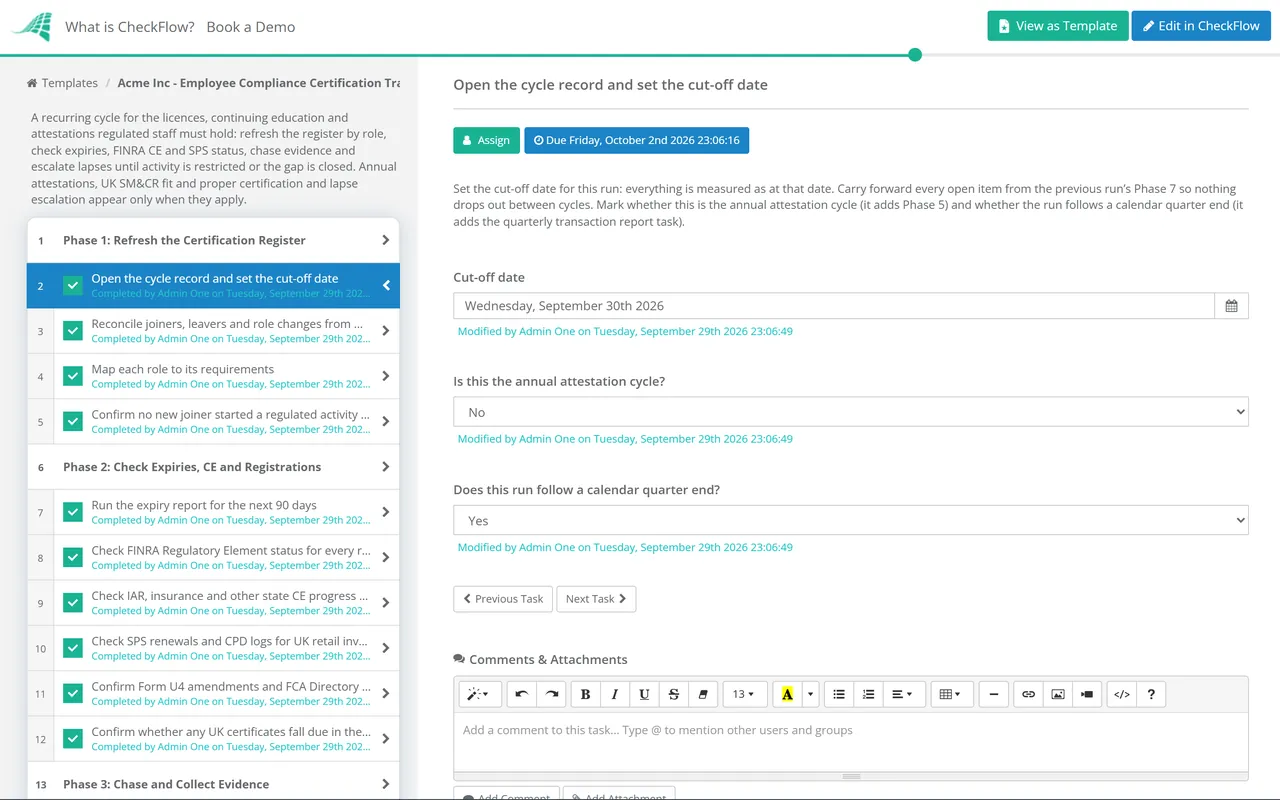Image resolution: width=1280 pixels, height=800 pixels.
Task: Open the table insert dropdown
Action: tap(952, 694)
